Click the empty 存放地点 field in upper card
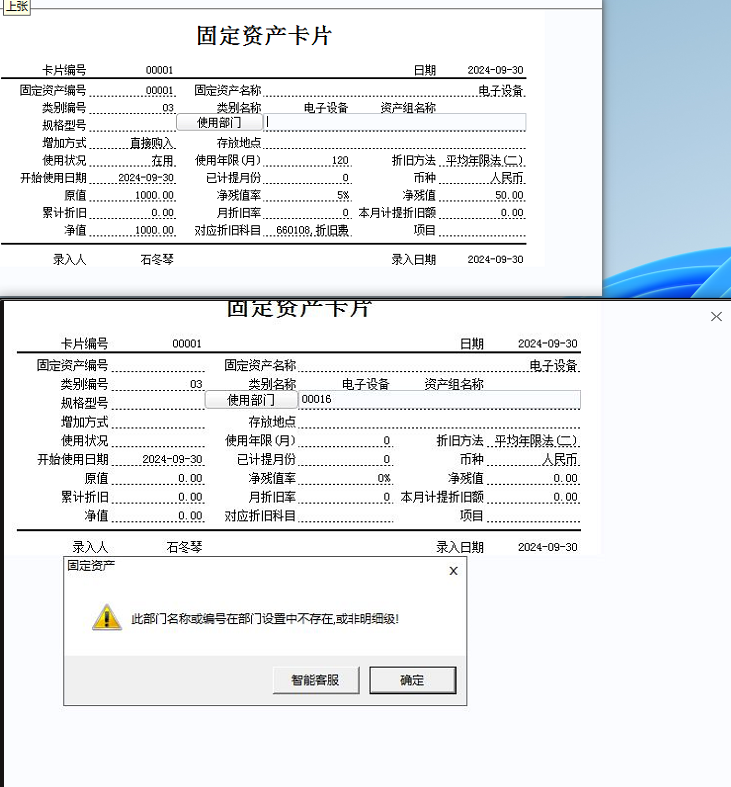 pos(395,143)
